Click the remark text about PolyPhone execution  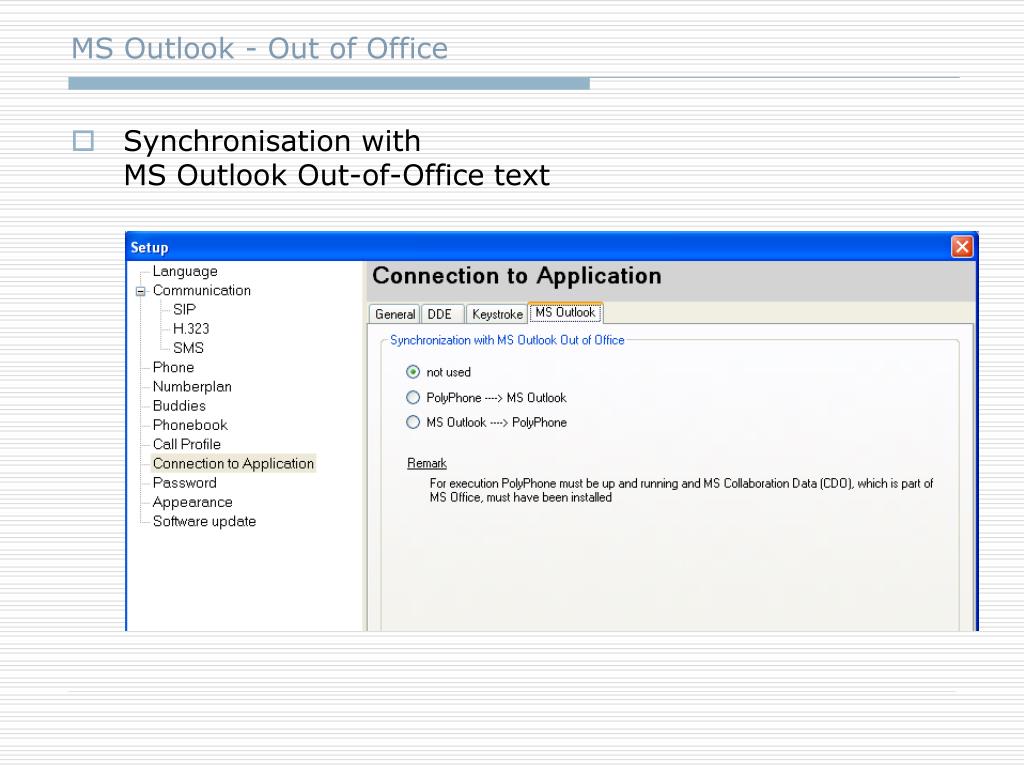(x=681, y=490)
